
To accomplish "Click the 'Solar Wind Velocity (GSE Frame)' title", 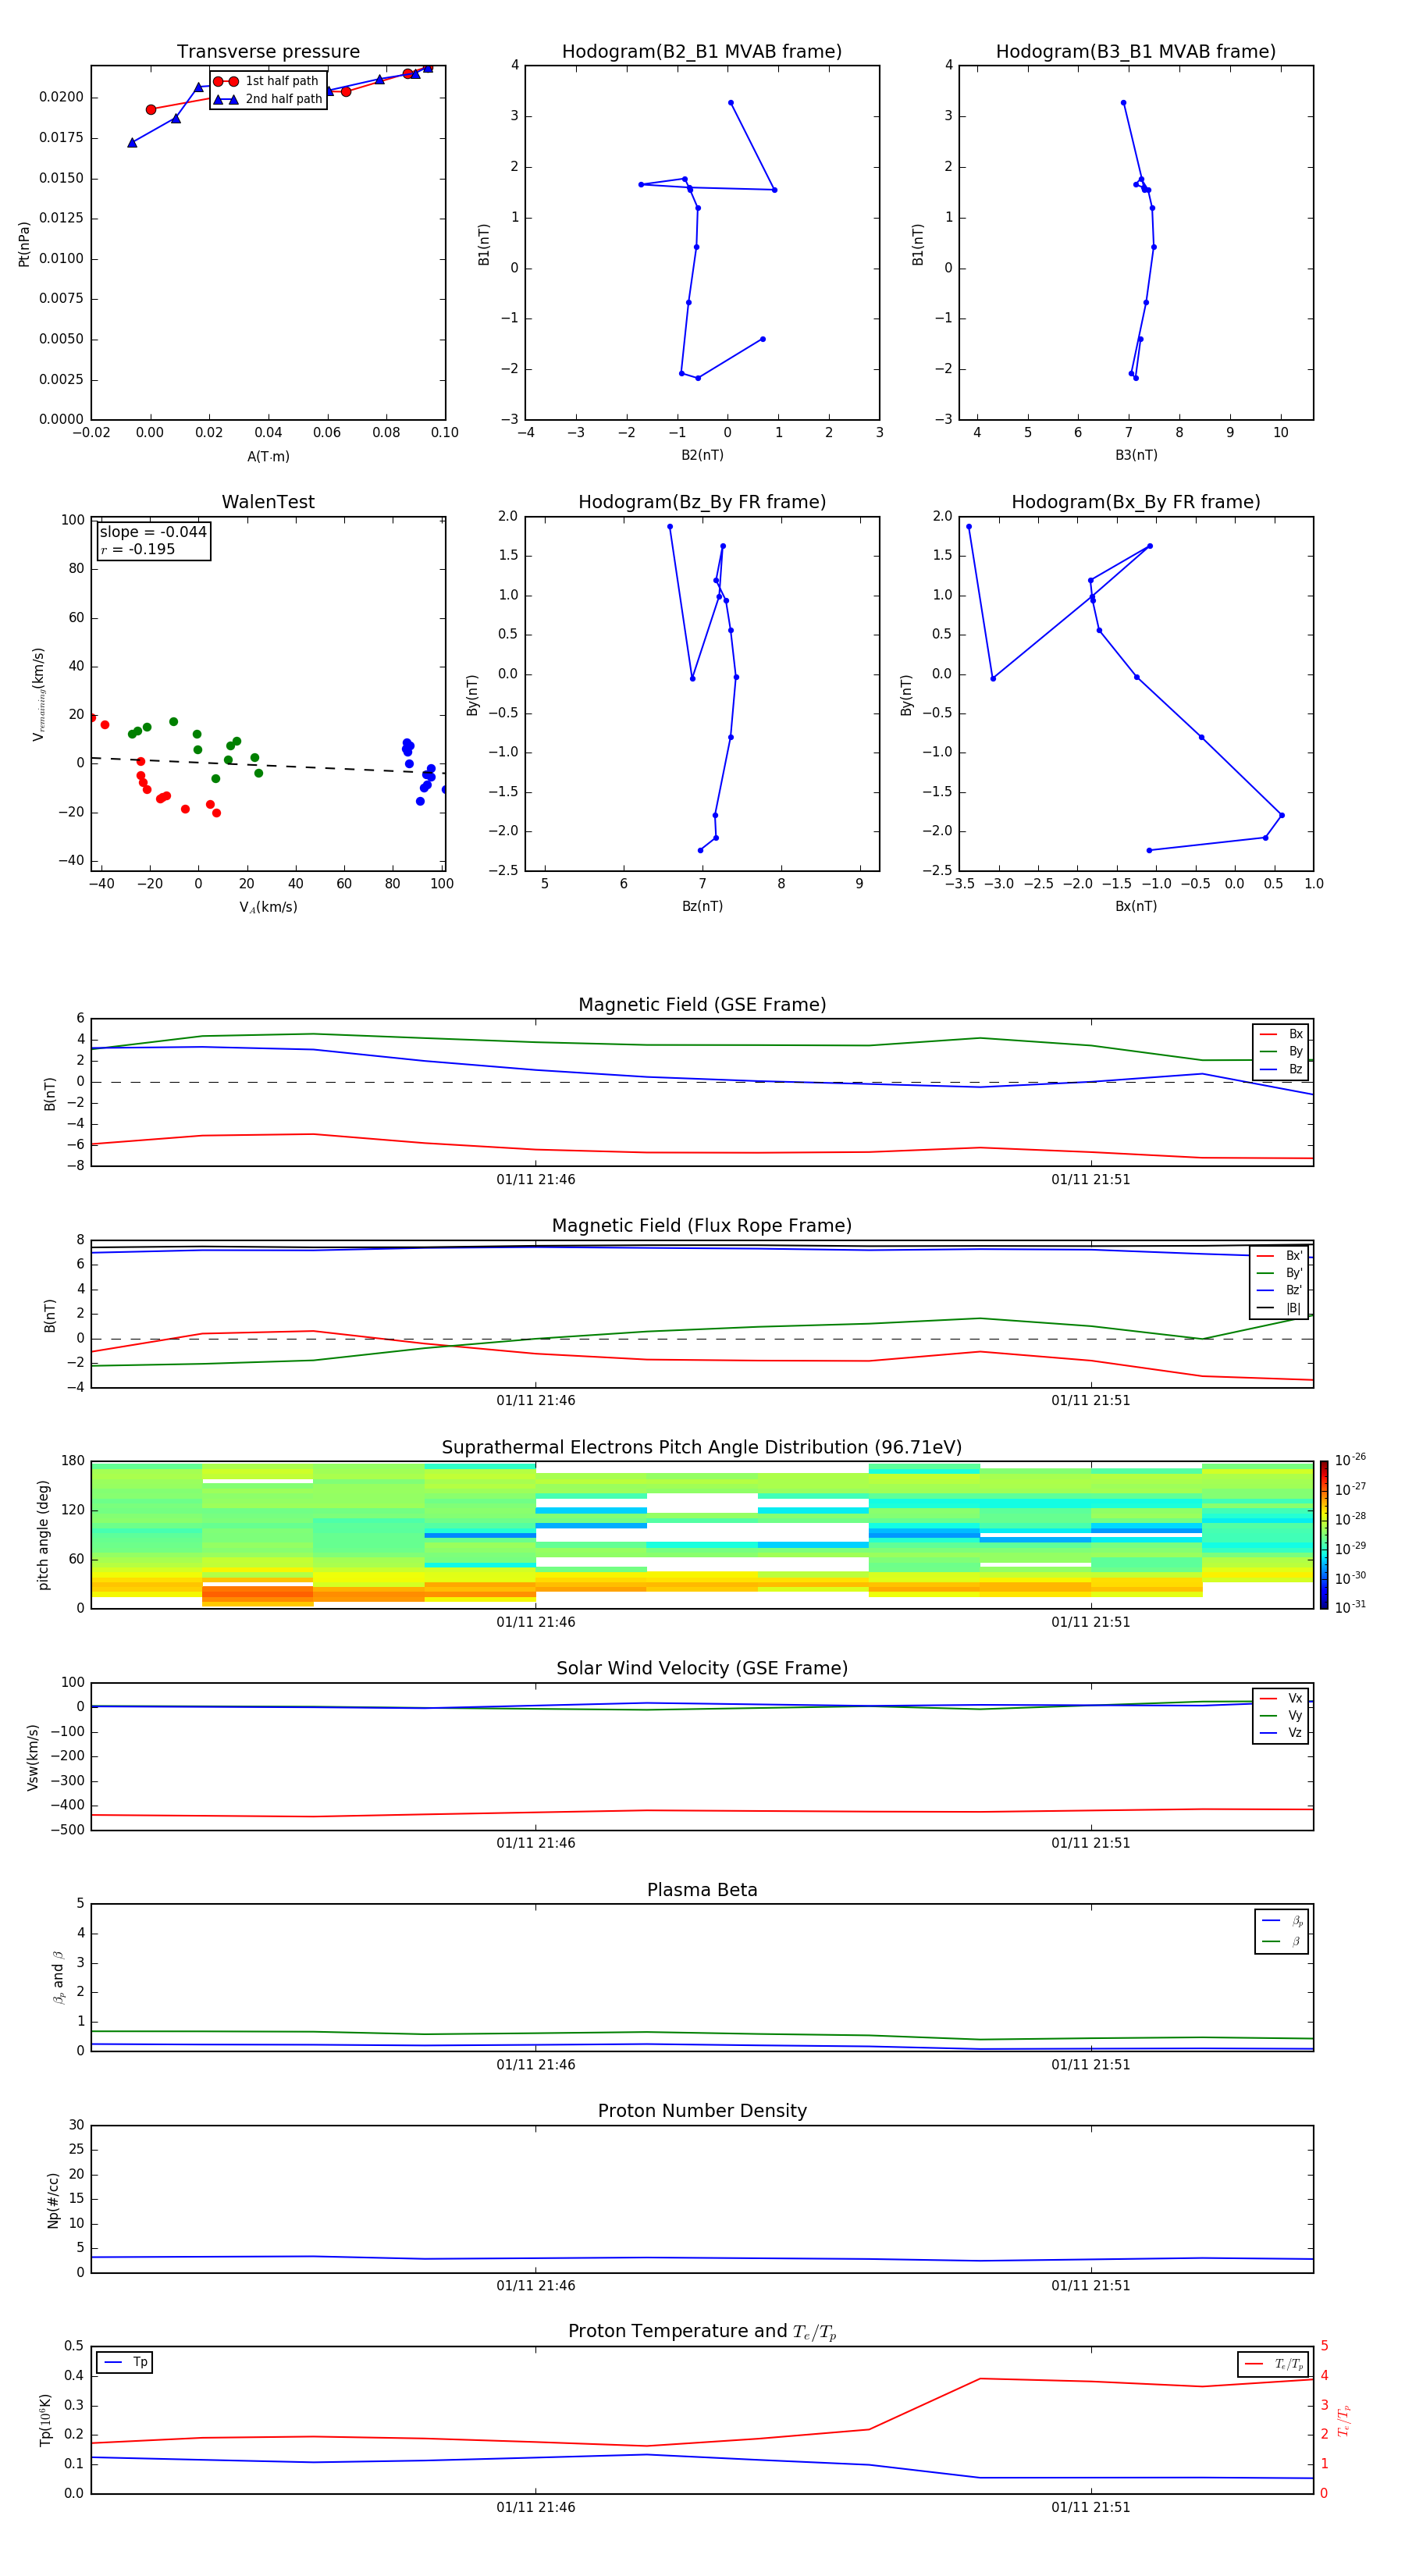I will (702, 1668).
